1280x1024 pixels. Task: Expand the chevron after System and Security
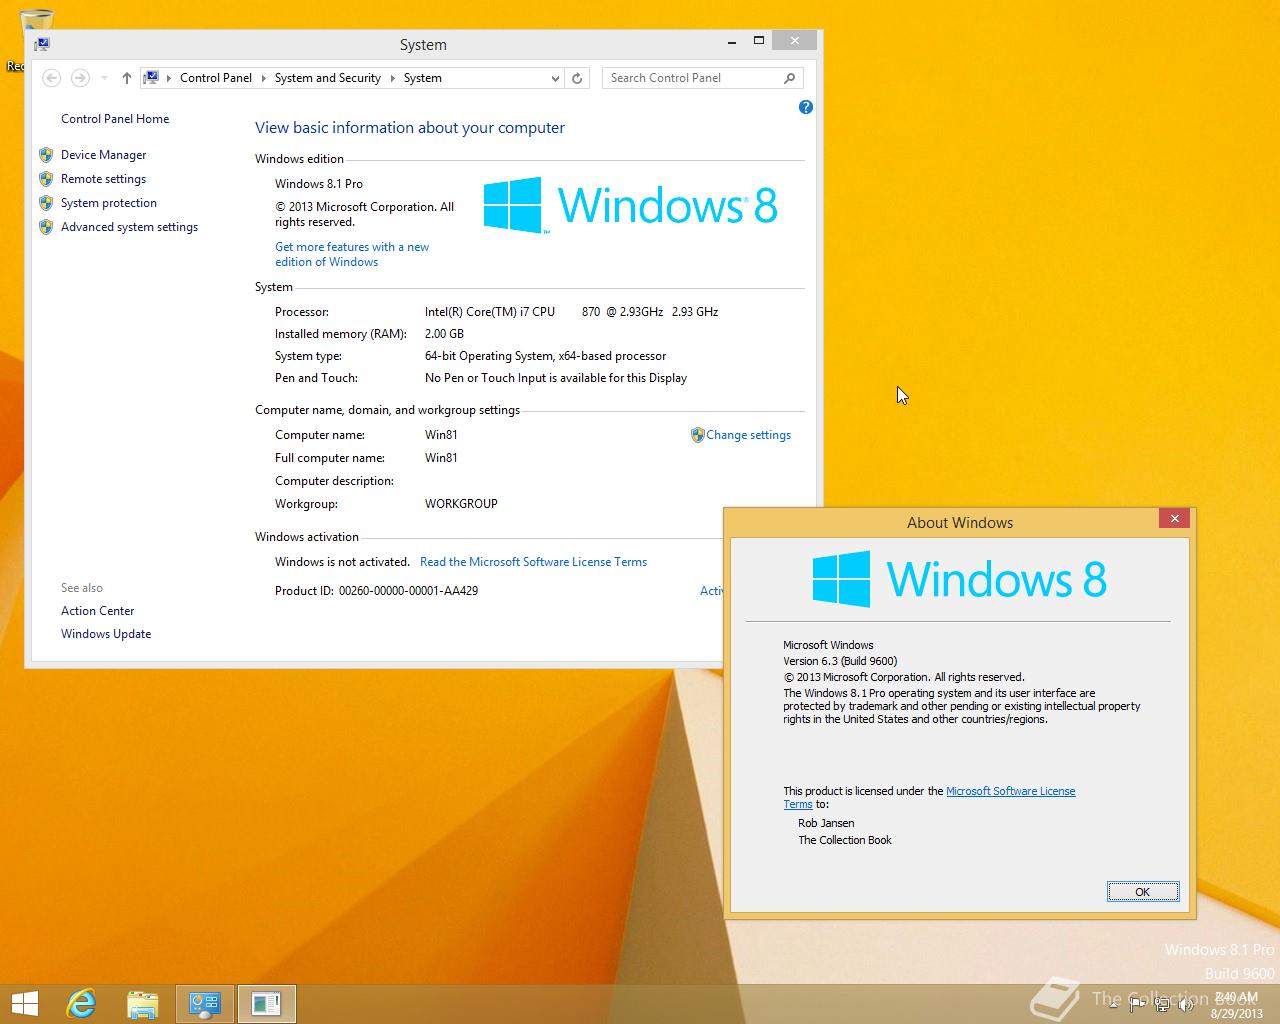(x=392, y=78)
